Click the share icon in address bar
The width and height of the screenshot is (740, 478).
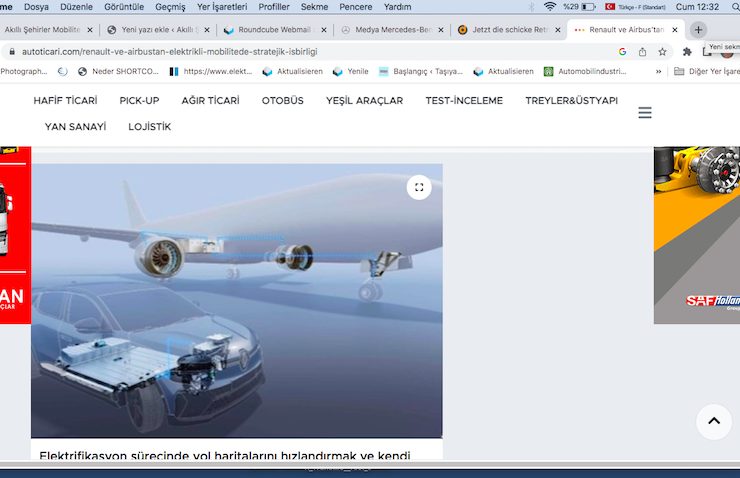642,51
